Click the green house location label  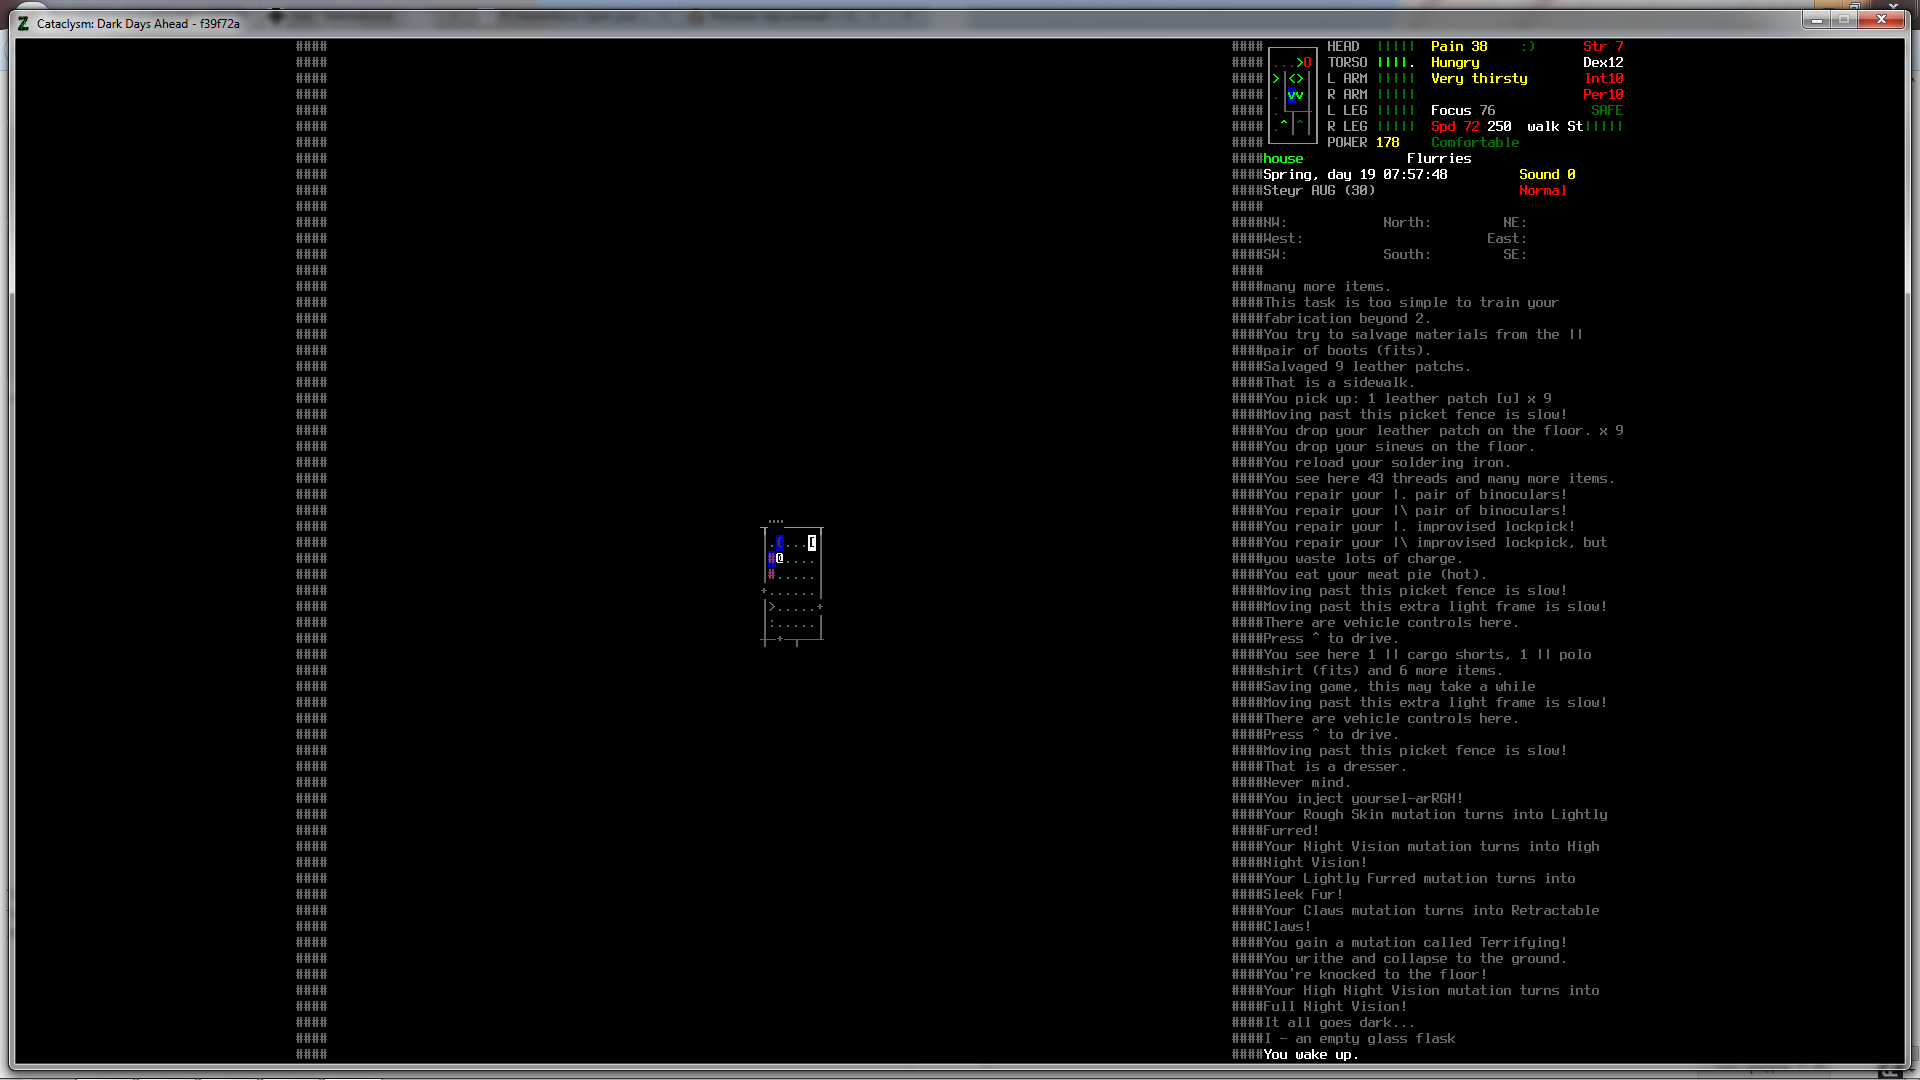click(x=1282, y=158)
